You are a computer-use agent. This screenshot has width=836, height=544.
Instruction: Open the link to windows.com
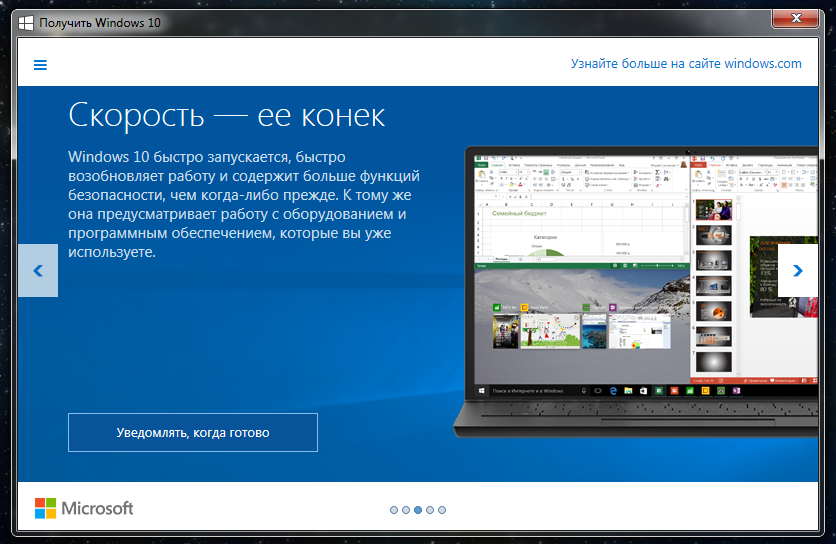tap(686, 63)
